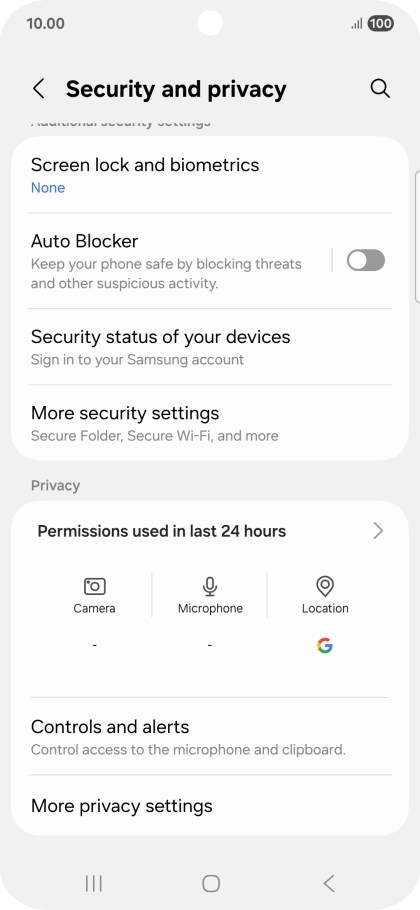
Task: Open the Auto Blocker description text
Action: [x=166, y=274]
